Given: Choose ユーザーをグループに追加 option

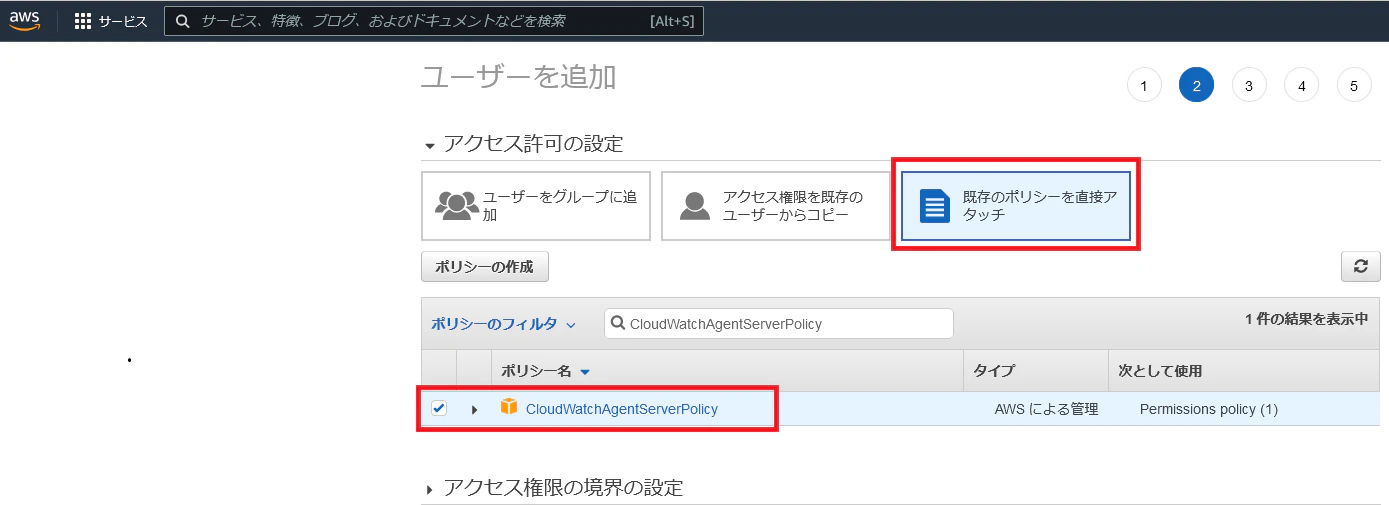Looking at the screenshot, I should [536, 206].
